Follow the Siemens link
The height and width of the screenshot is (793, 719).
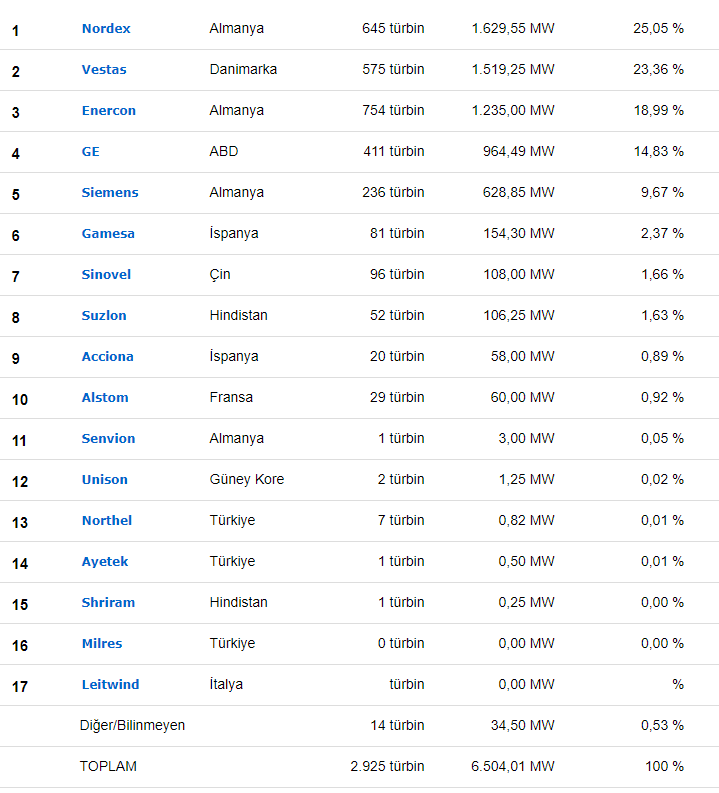(x=110, y=193)
